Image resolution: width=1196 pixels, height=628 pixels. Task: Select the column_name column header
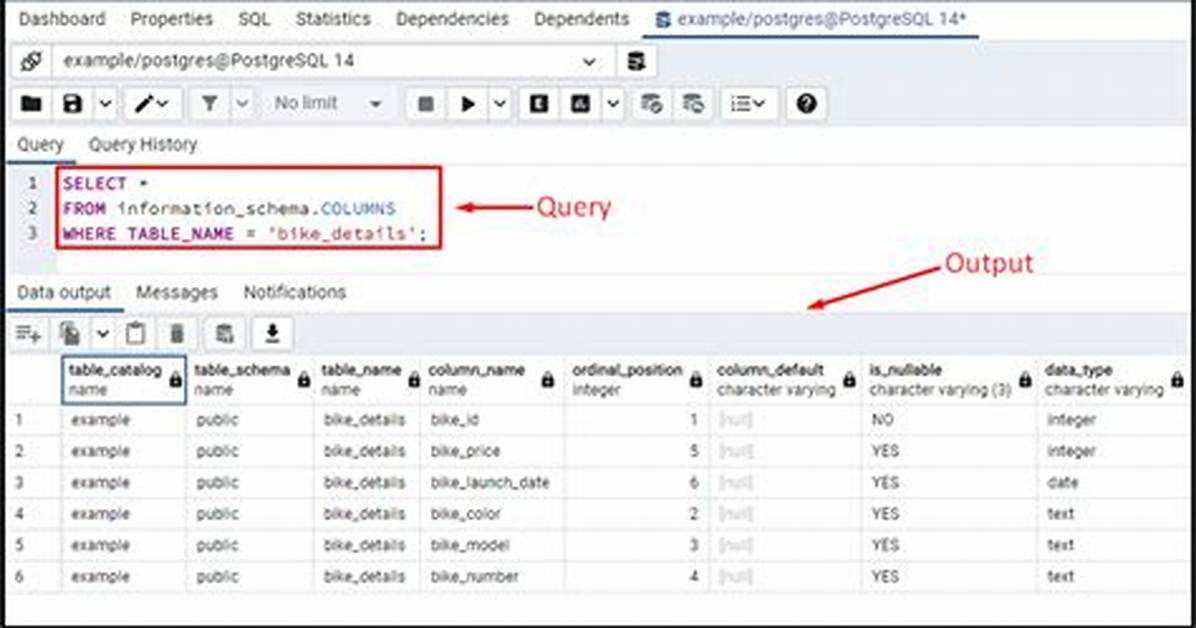(492, 379)
